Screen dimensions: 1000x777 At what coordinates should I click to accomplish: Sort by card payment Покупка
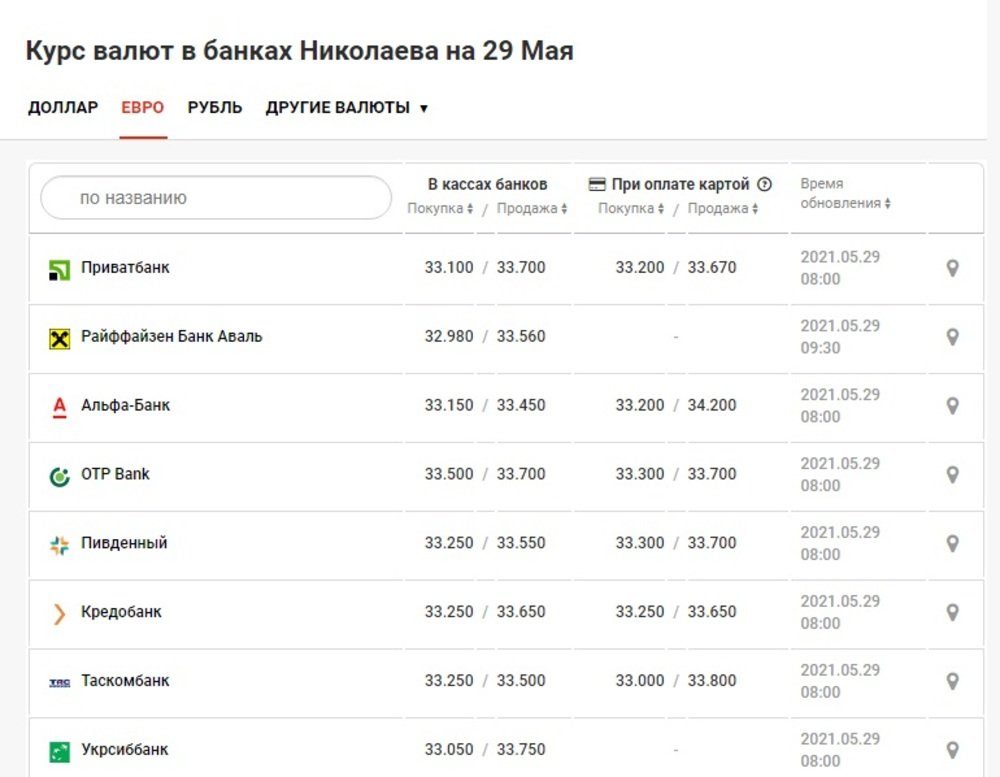pyautogui.click(x=631, y=209)
